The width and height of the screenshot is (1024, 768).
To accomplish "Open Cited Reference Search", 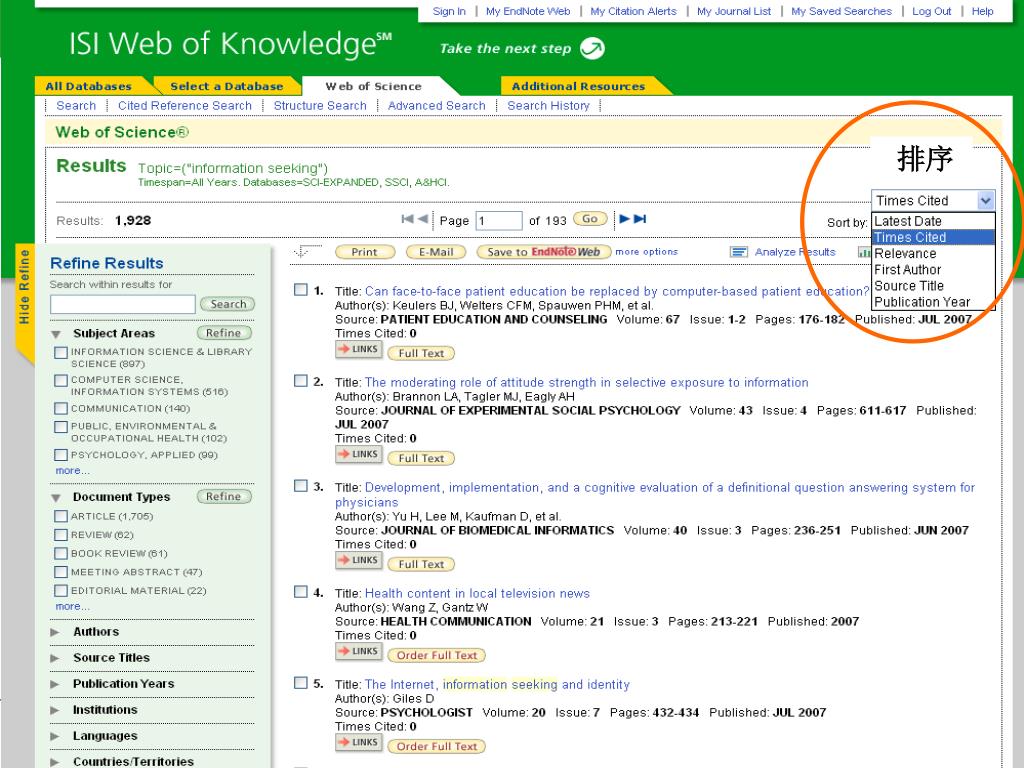I will pos(185,106).
